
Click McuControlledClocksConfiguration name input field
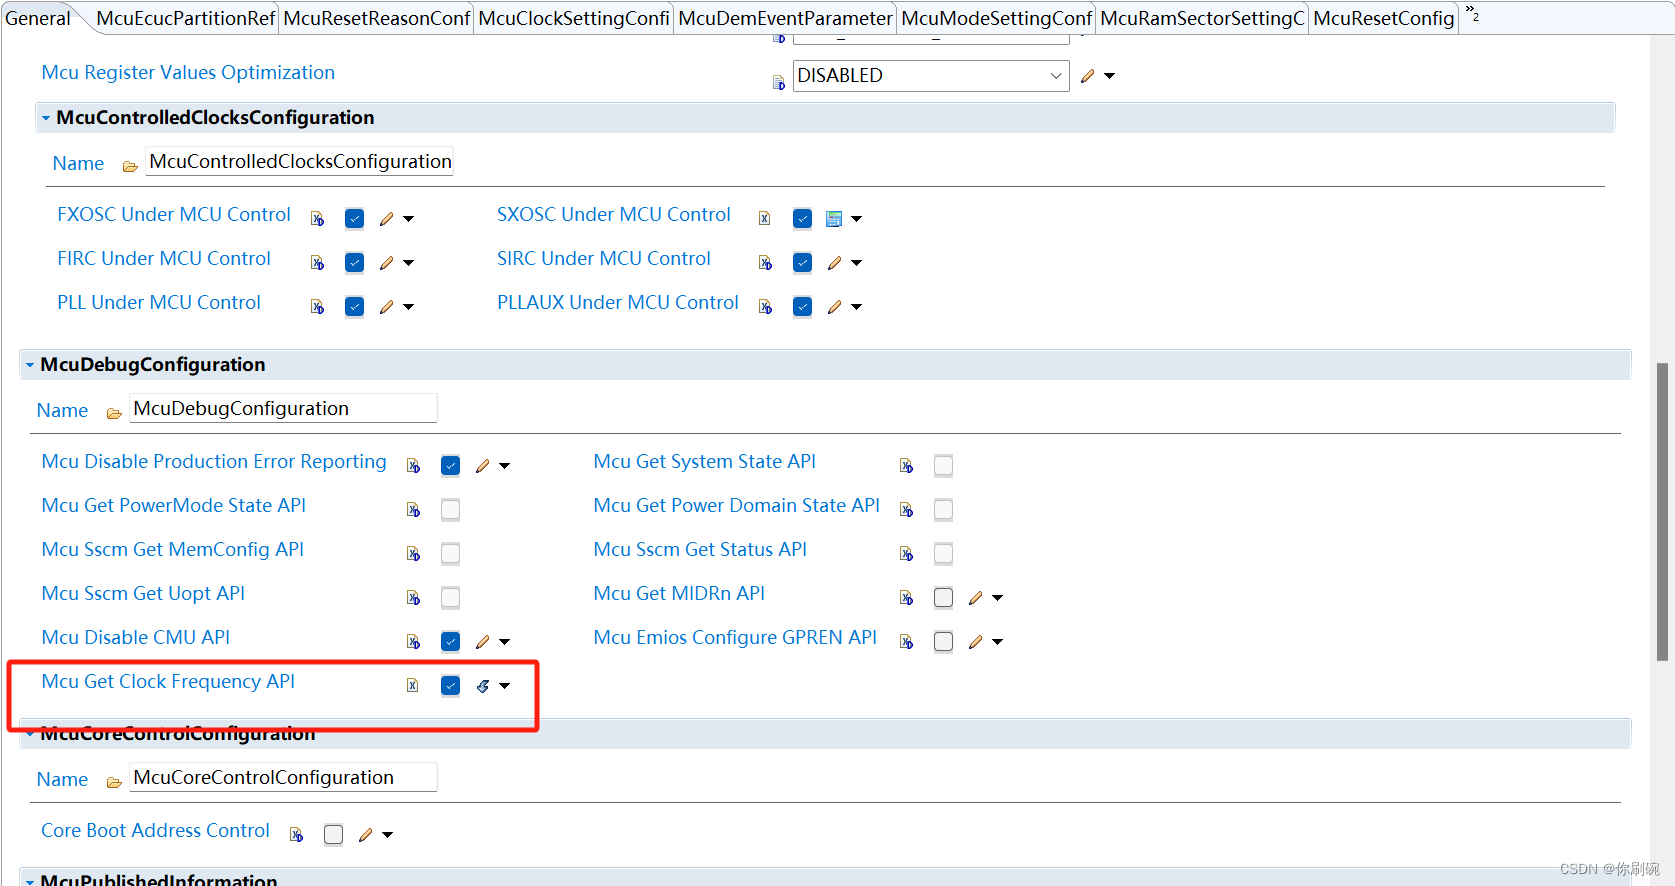click(x=300, y=162)
